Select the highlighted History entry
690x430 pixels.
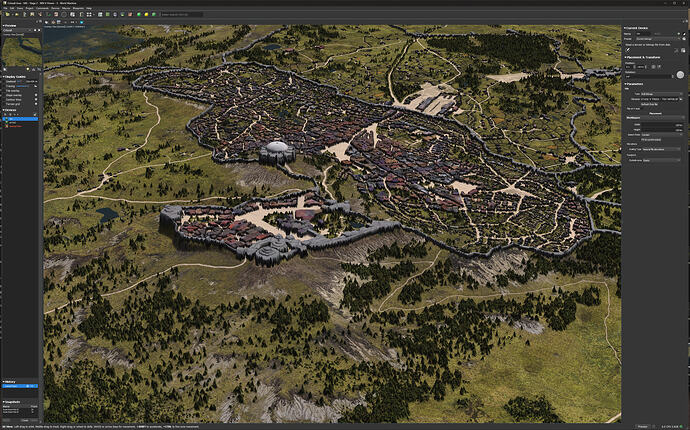point(20,386)
